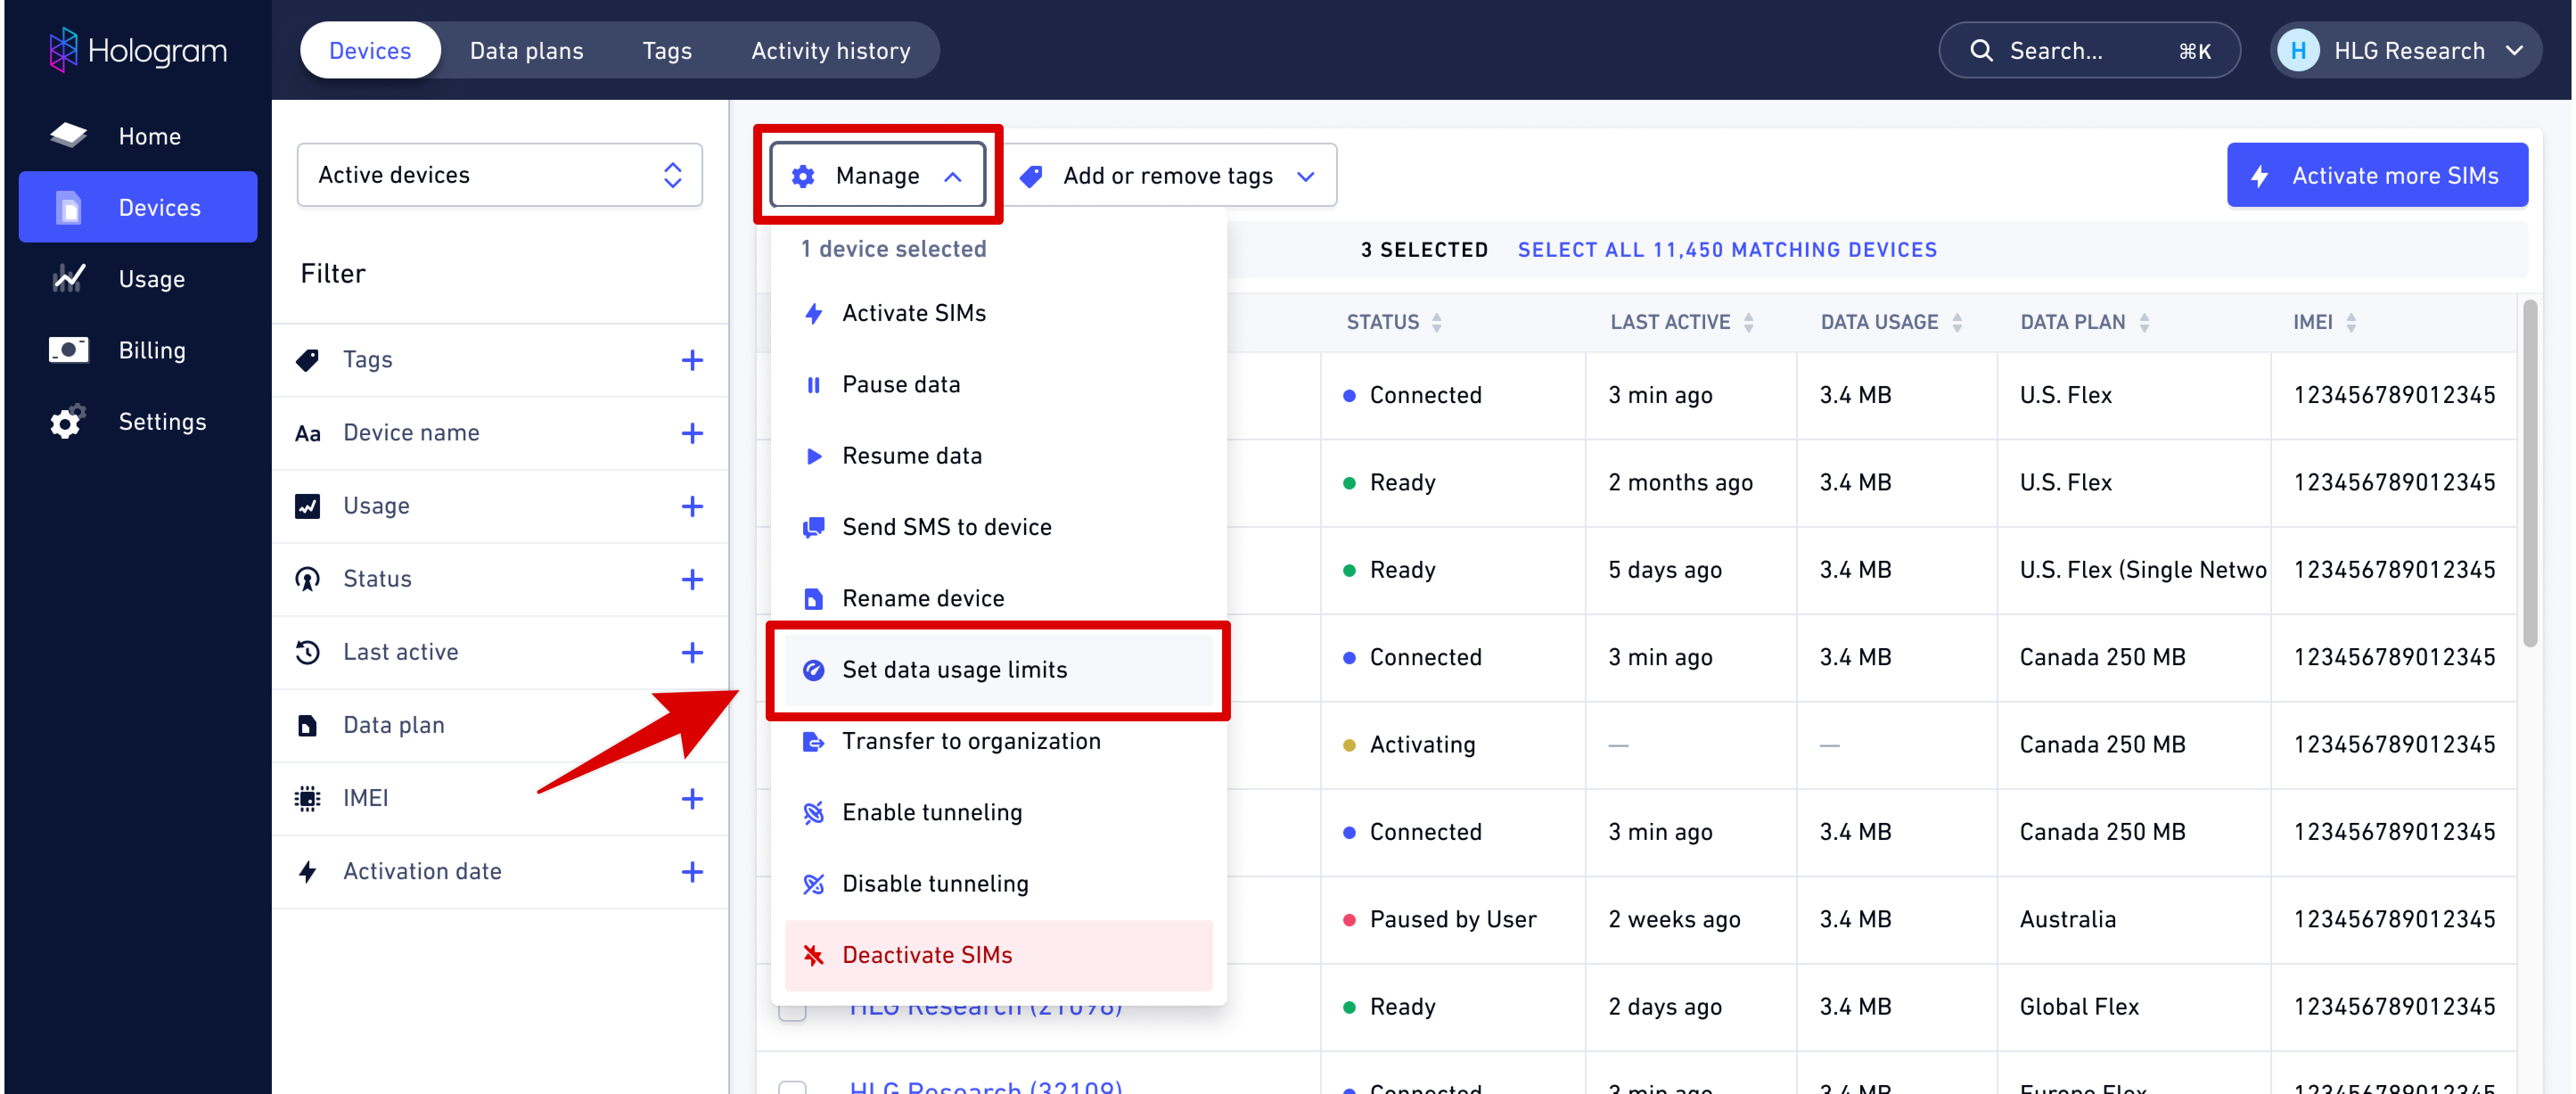Add a Tags filter with plus icon

(x=692, y=360)
